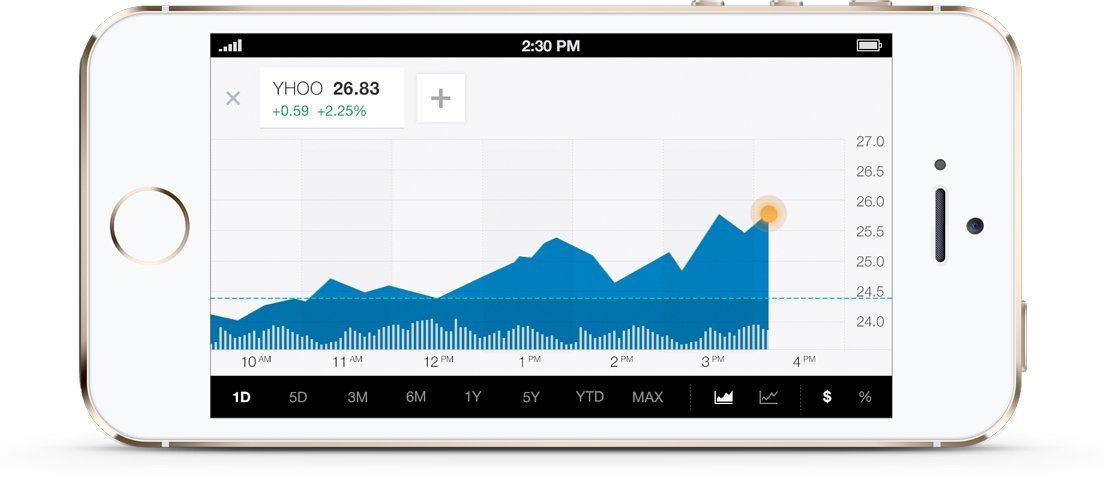Click the 2 PM time axis label

tap(622, 362)
